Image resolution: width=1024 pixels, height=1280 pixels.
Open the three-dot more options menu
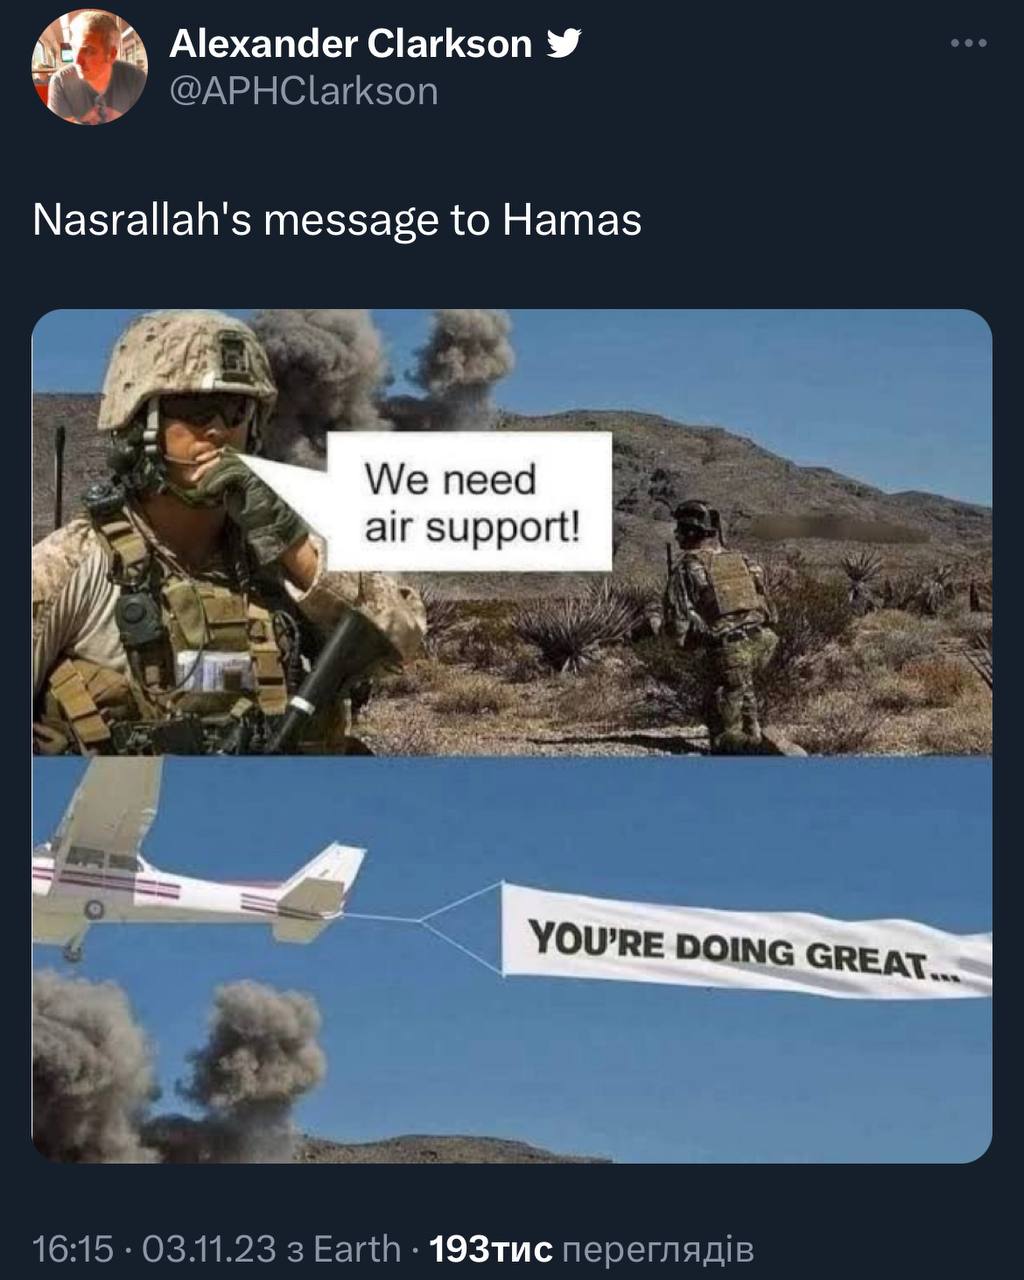click(968, 43)
